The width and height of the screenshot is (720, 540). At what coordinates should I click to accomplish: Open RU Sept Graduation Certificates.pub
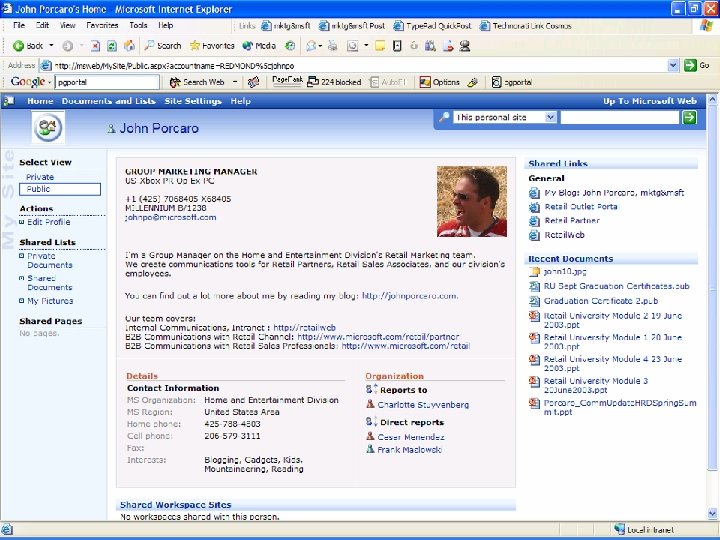[617, 286]
